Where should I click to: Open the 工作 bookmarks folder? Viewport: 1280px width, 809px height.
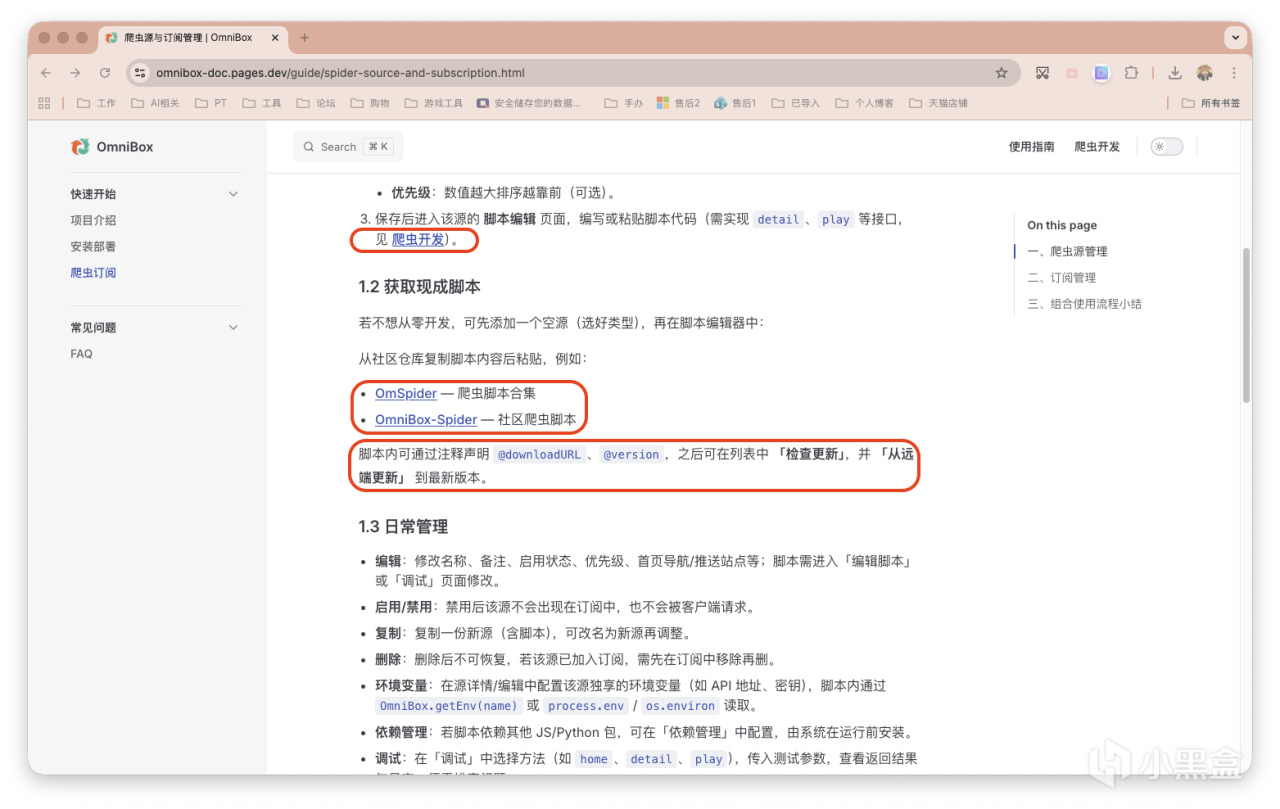96,103
